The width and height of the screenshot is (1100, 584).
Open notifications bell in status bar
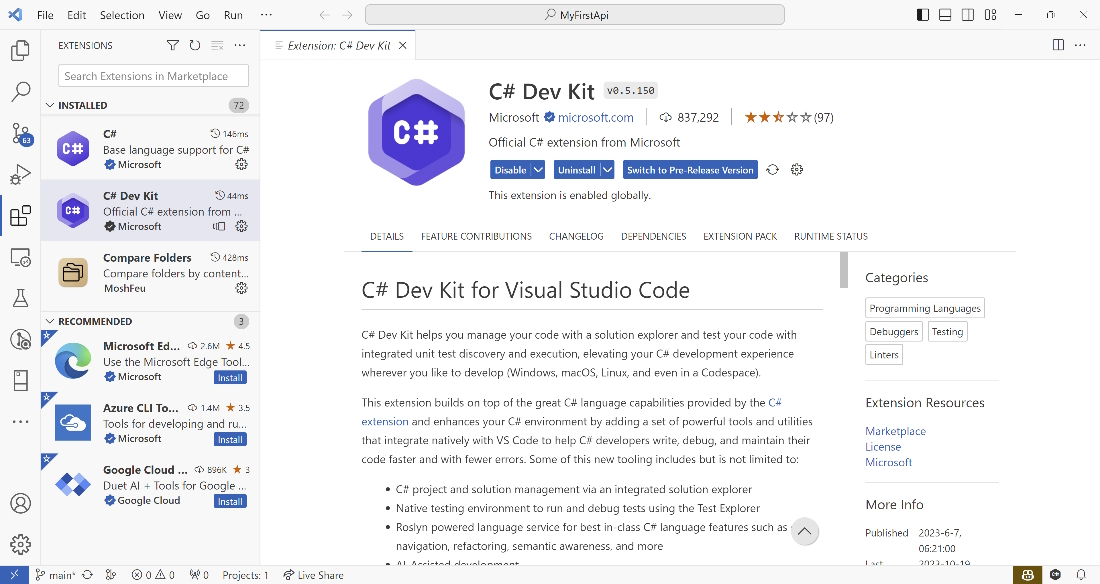[x=1081, y=575]
